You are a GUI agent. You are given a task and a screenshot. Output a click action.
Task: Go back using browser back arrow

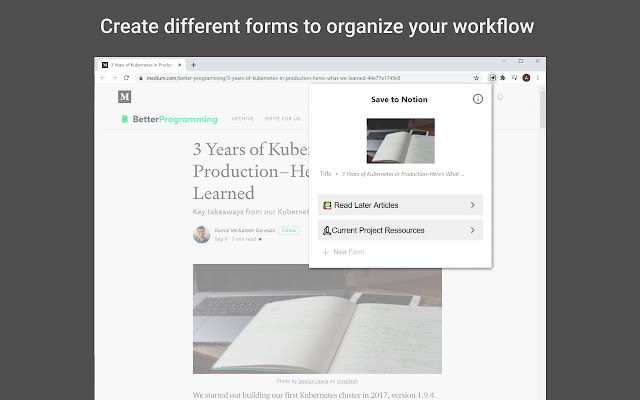(x=104, y=77)
